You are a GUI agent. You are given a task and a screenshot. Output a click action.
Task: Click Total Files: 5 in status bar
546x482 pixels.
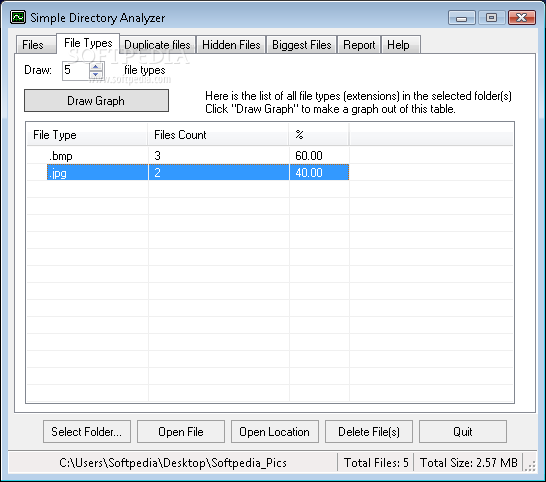(376, 463)
